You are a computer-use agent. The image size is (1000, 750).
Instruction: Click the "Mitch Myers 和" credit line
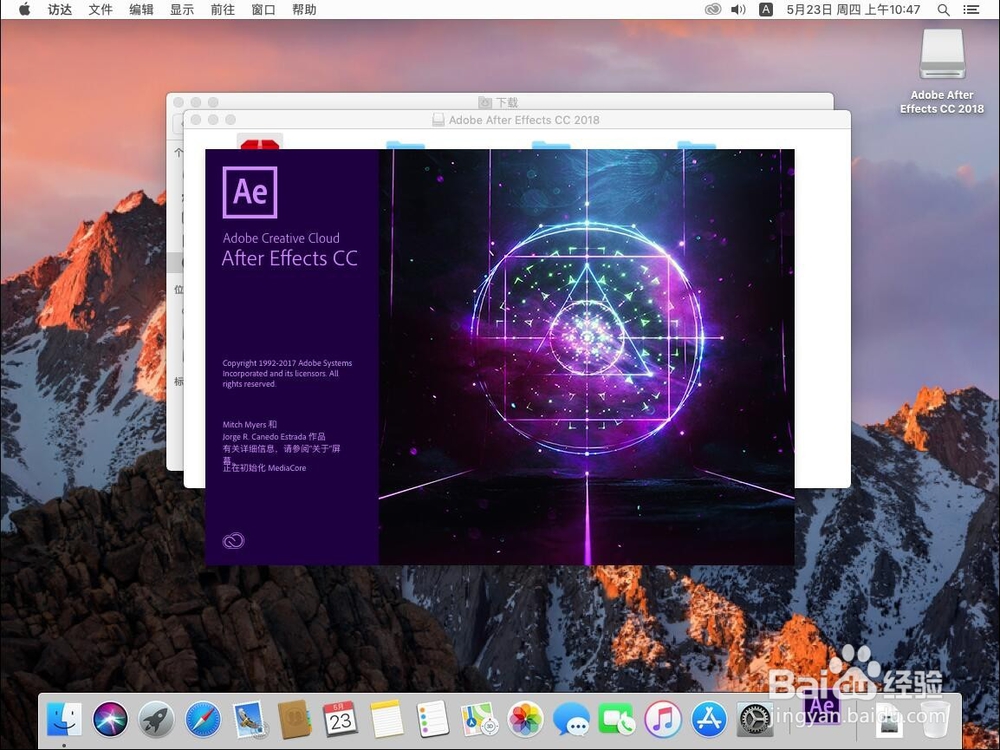[x=249, y=424]
